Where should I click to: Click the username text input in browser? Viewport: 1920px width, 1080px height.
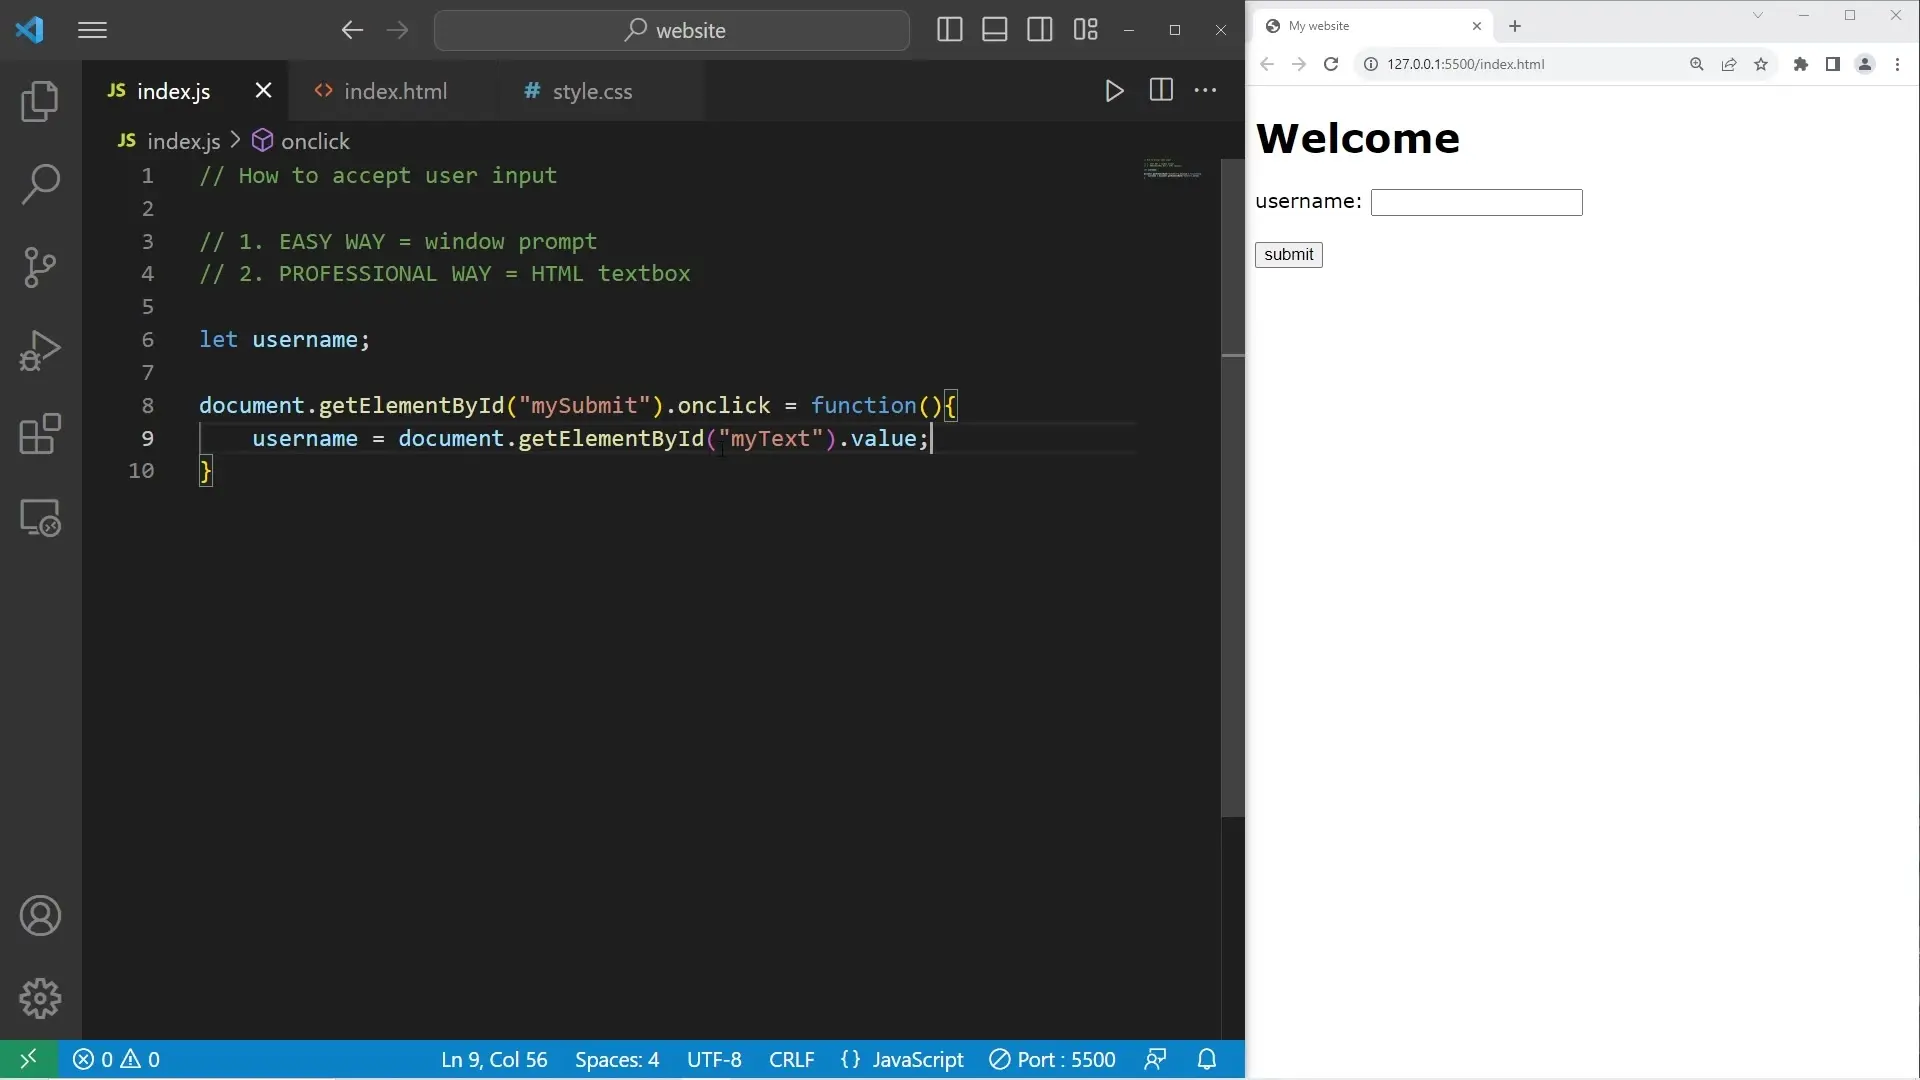pos(1476,202)
